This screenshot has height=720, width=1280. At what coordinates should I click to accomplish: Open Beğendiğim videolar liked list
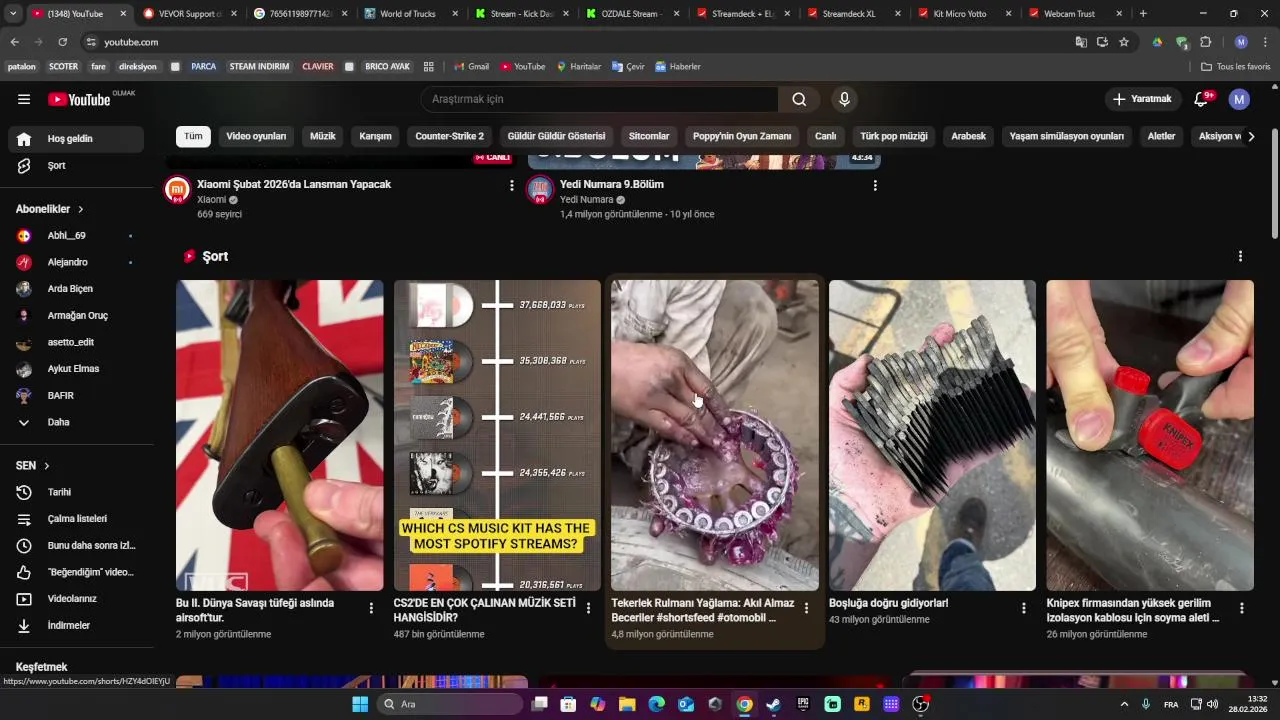click(75, 572)
